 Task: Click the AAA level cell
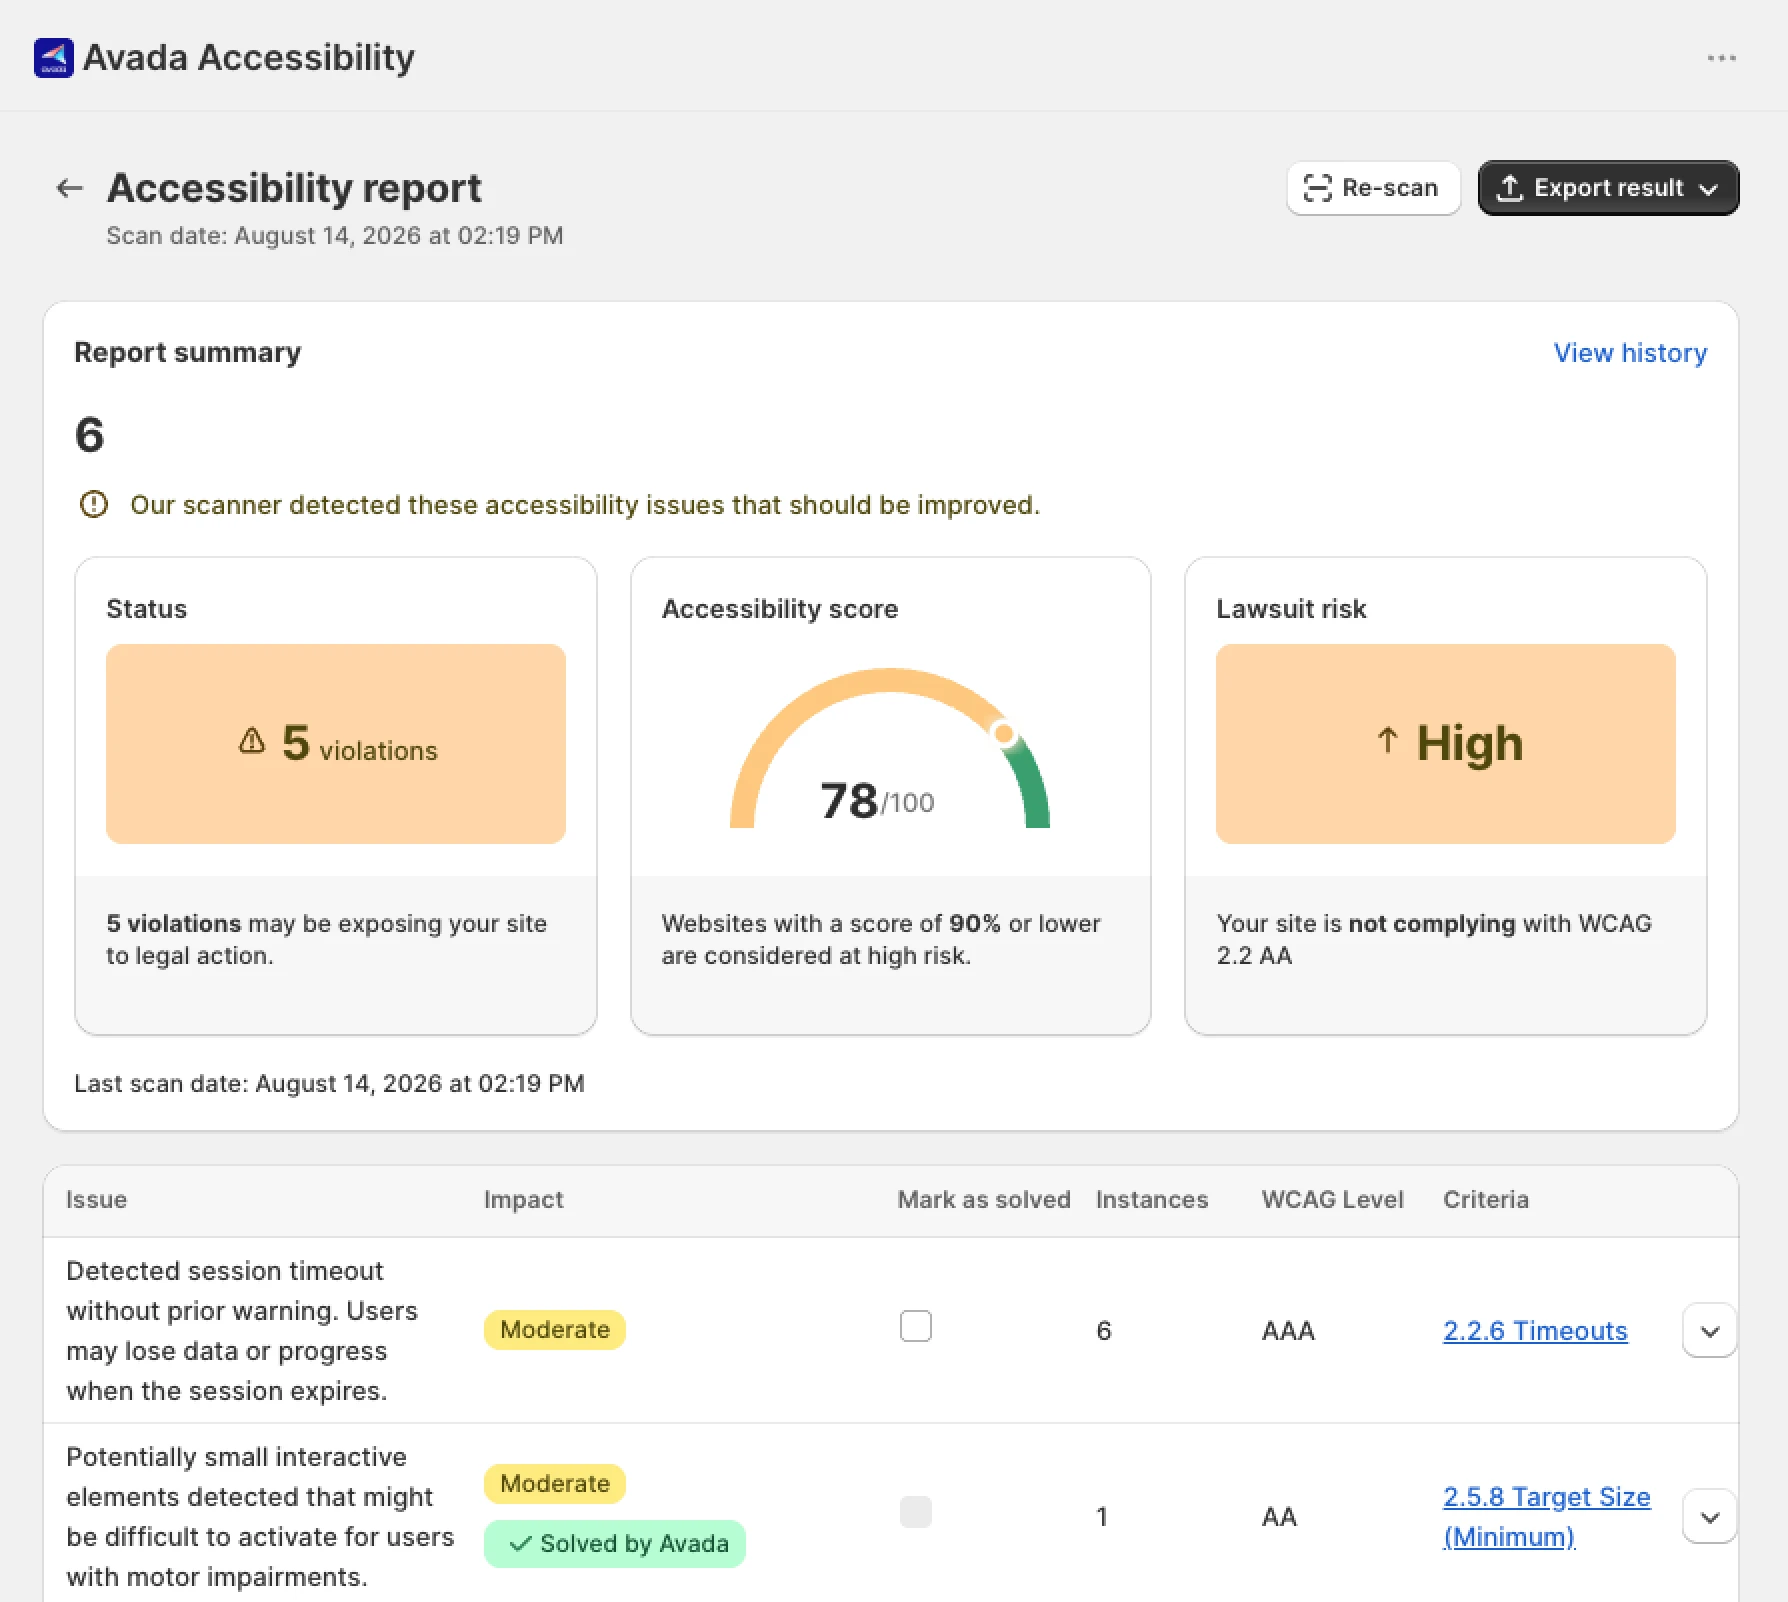tap(1288, 1331)
